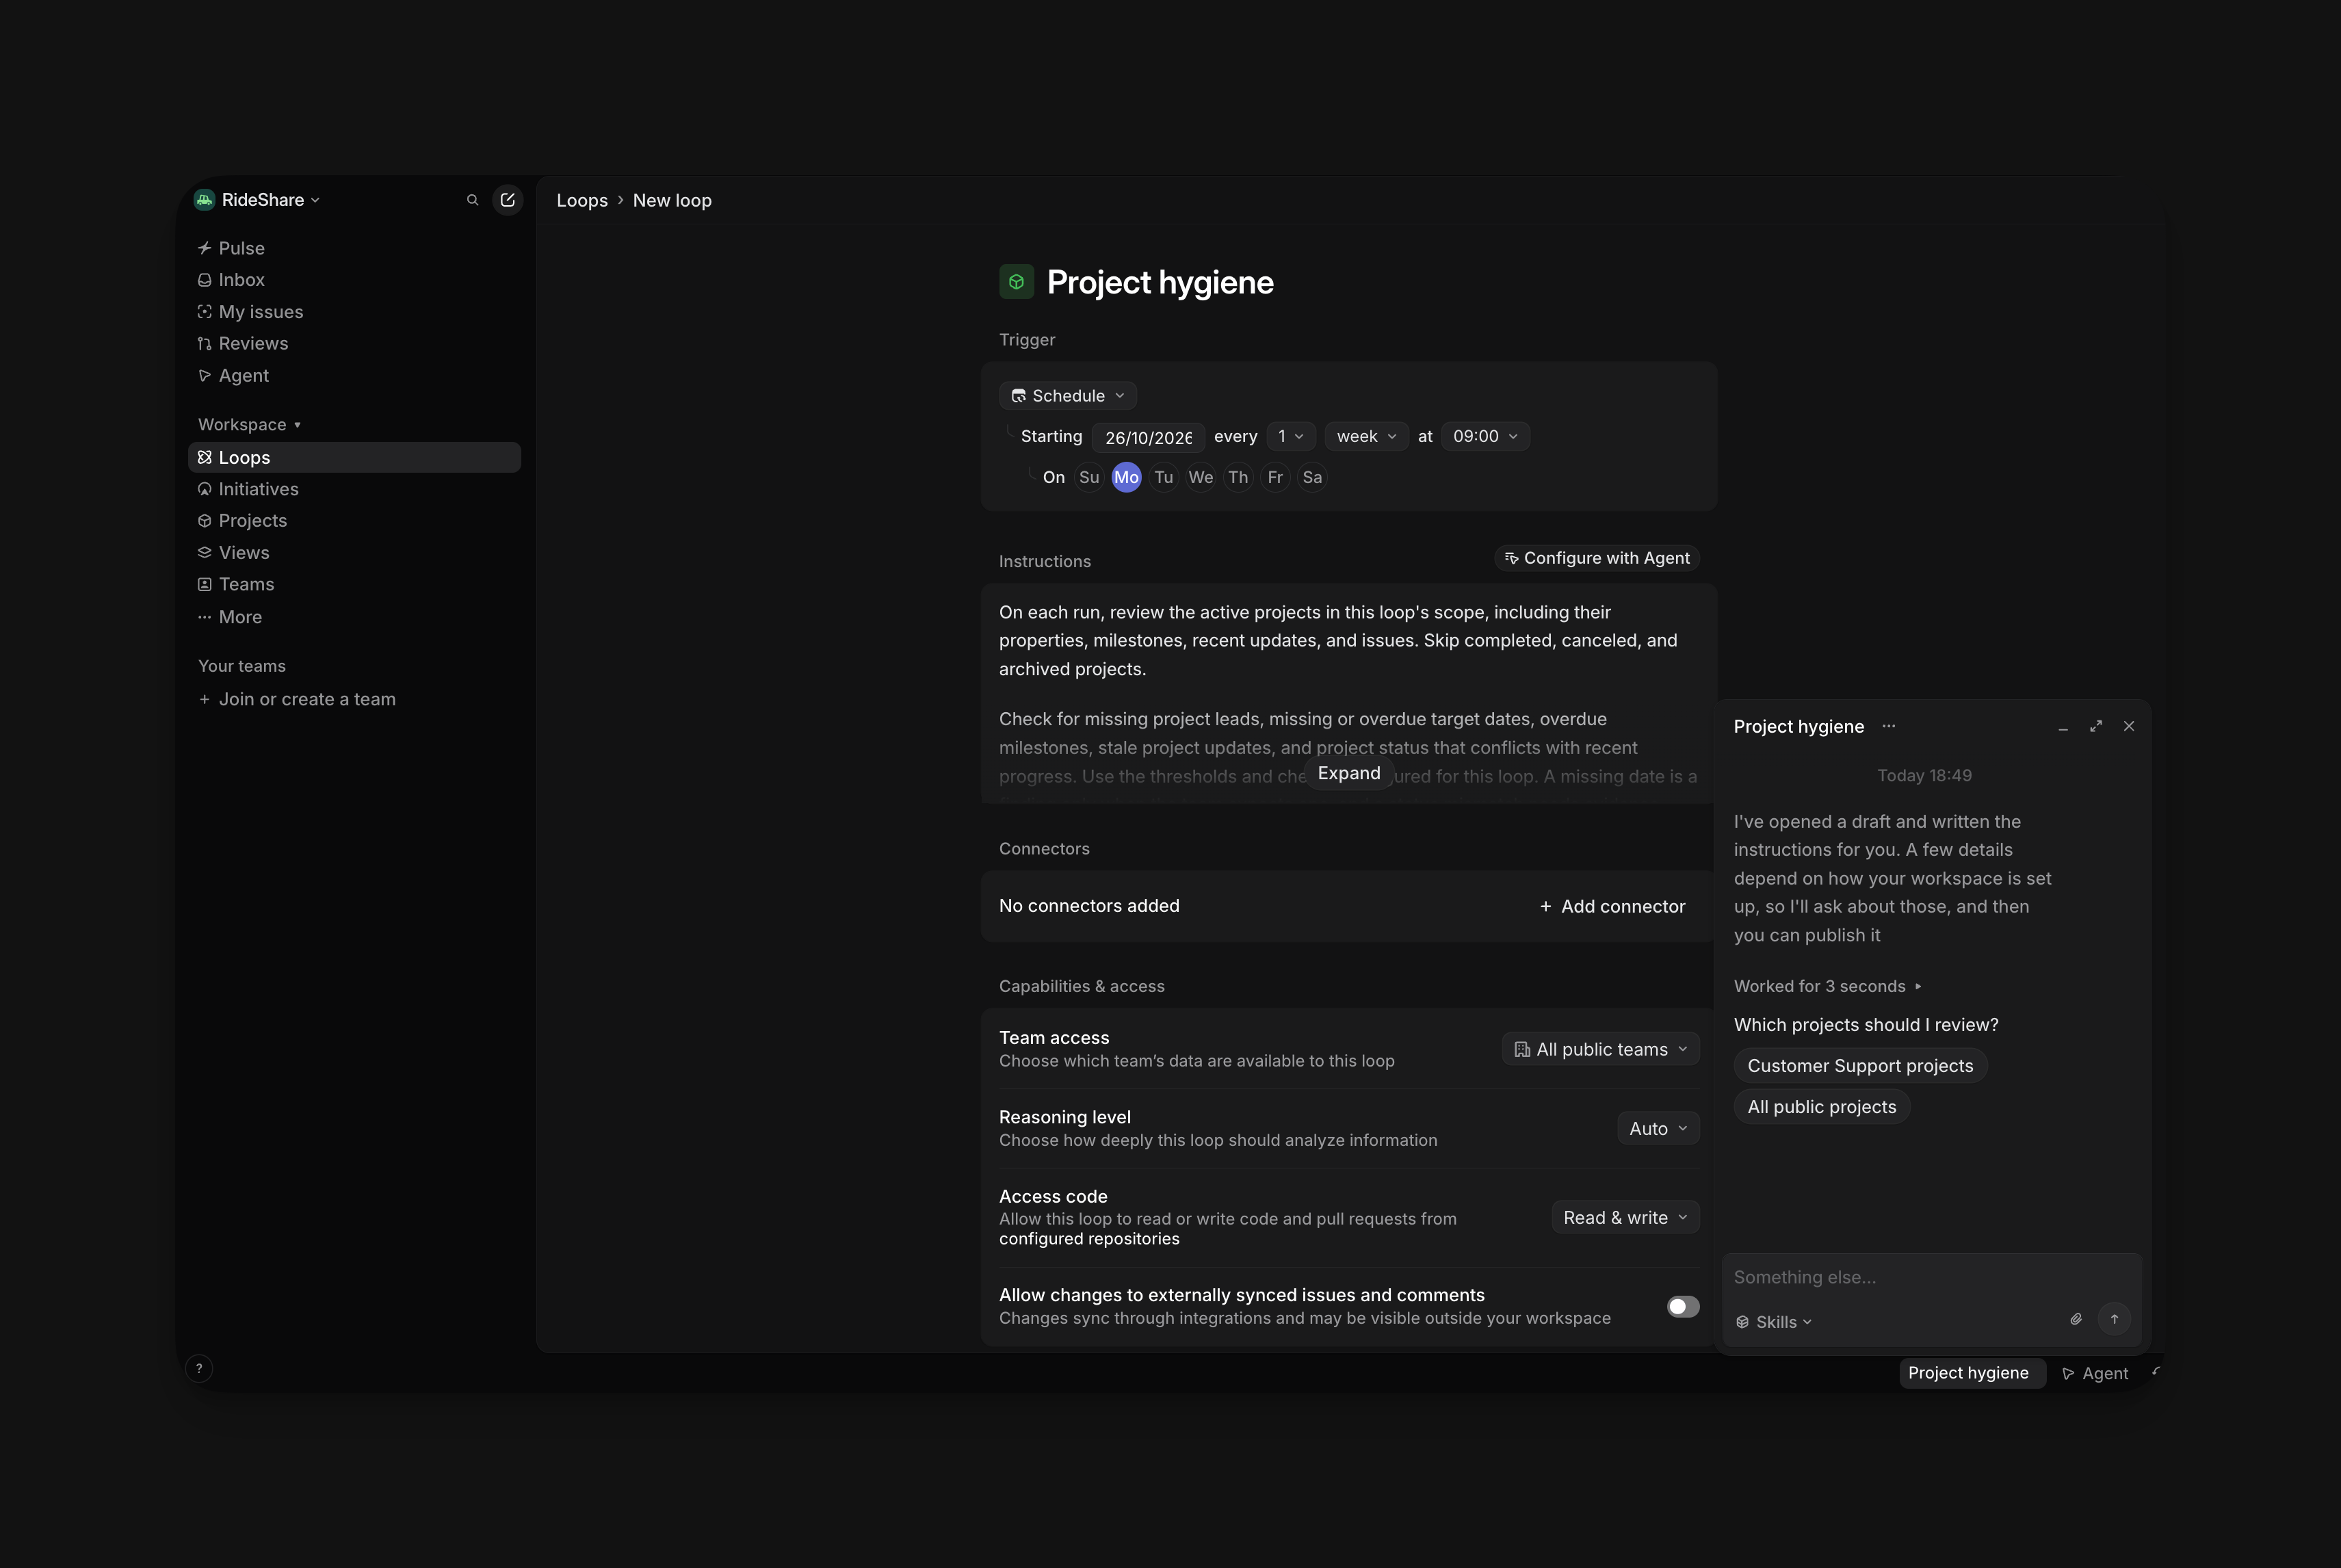Click the help question mark icon
The height and width of the screenshot is (1568, 2341).
pyautogui.click(x=199, y=1368)
